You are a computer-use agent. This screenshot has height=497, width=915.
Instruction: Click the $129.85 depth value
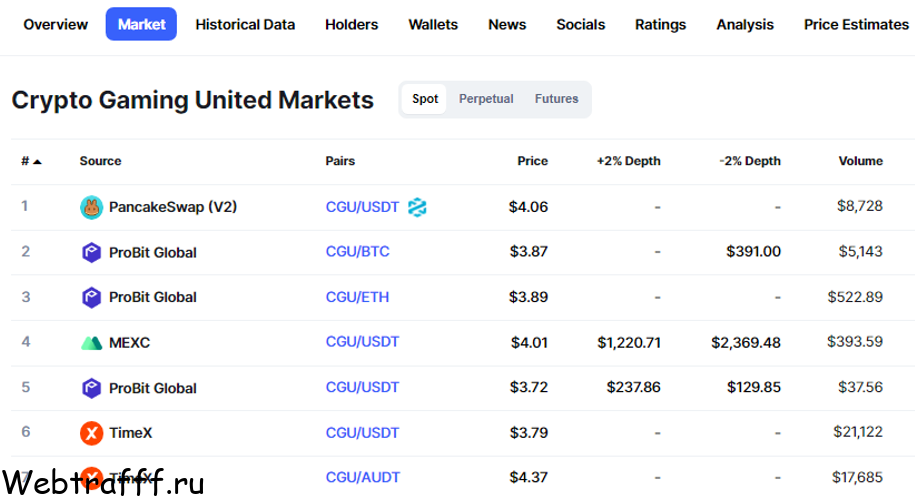(753, 387)
